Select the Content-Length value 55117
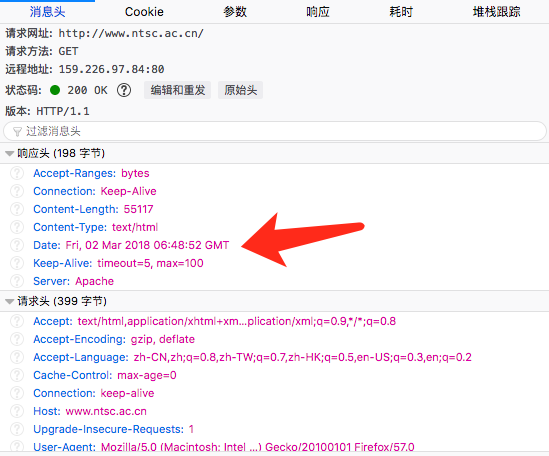Screen dimensions: 549x456 point(138,209)
